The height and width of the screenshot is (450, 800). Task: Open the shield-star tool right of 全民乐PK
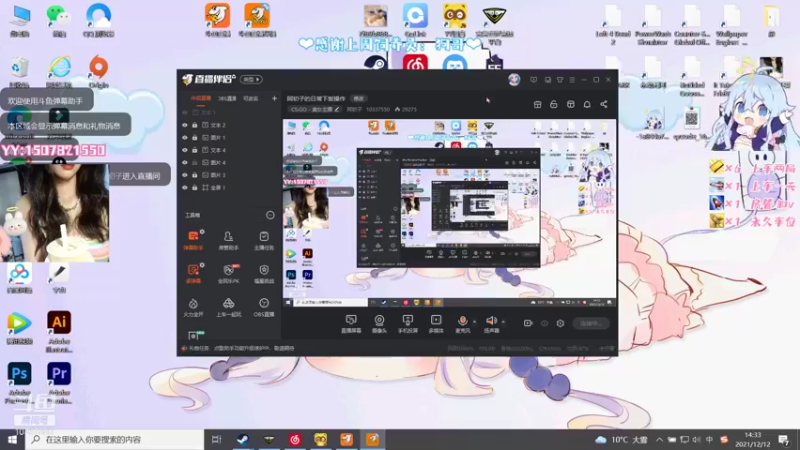click(264, 273)
